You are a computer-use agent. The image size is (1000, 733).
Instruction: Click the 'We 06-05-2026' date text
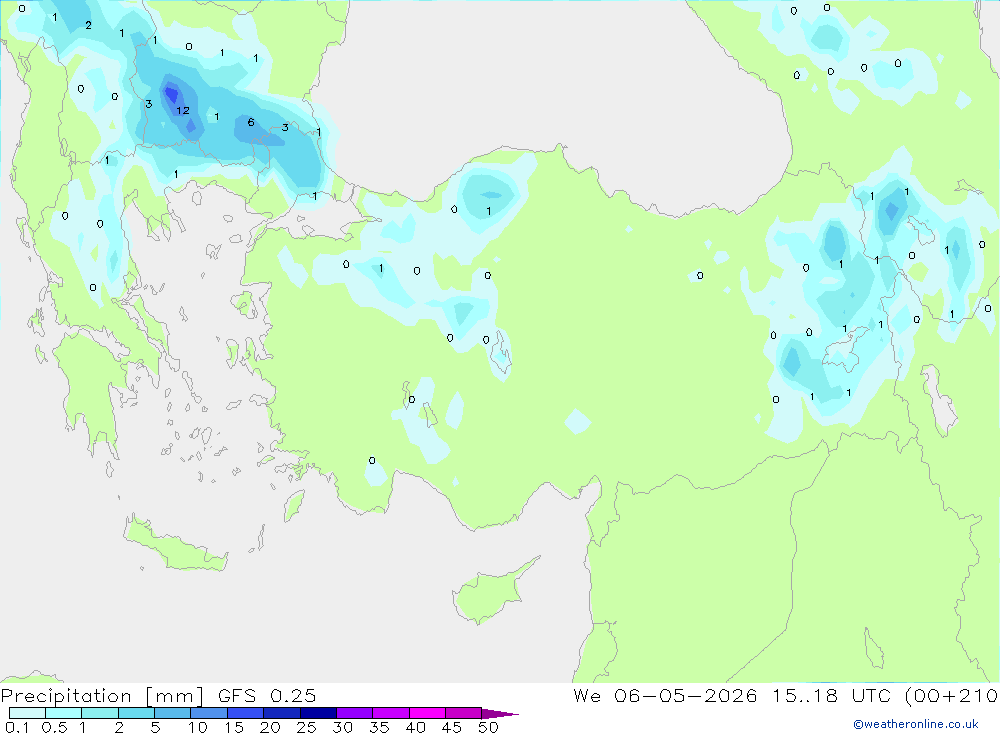[x=665, y=695]
